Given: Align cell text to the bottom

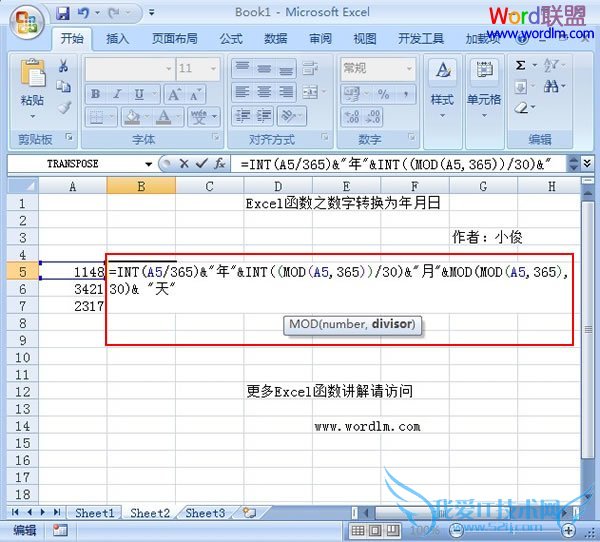Looking at the screenshot, I should click(x=285, y=68).
